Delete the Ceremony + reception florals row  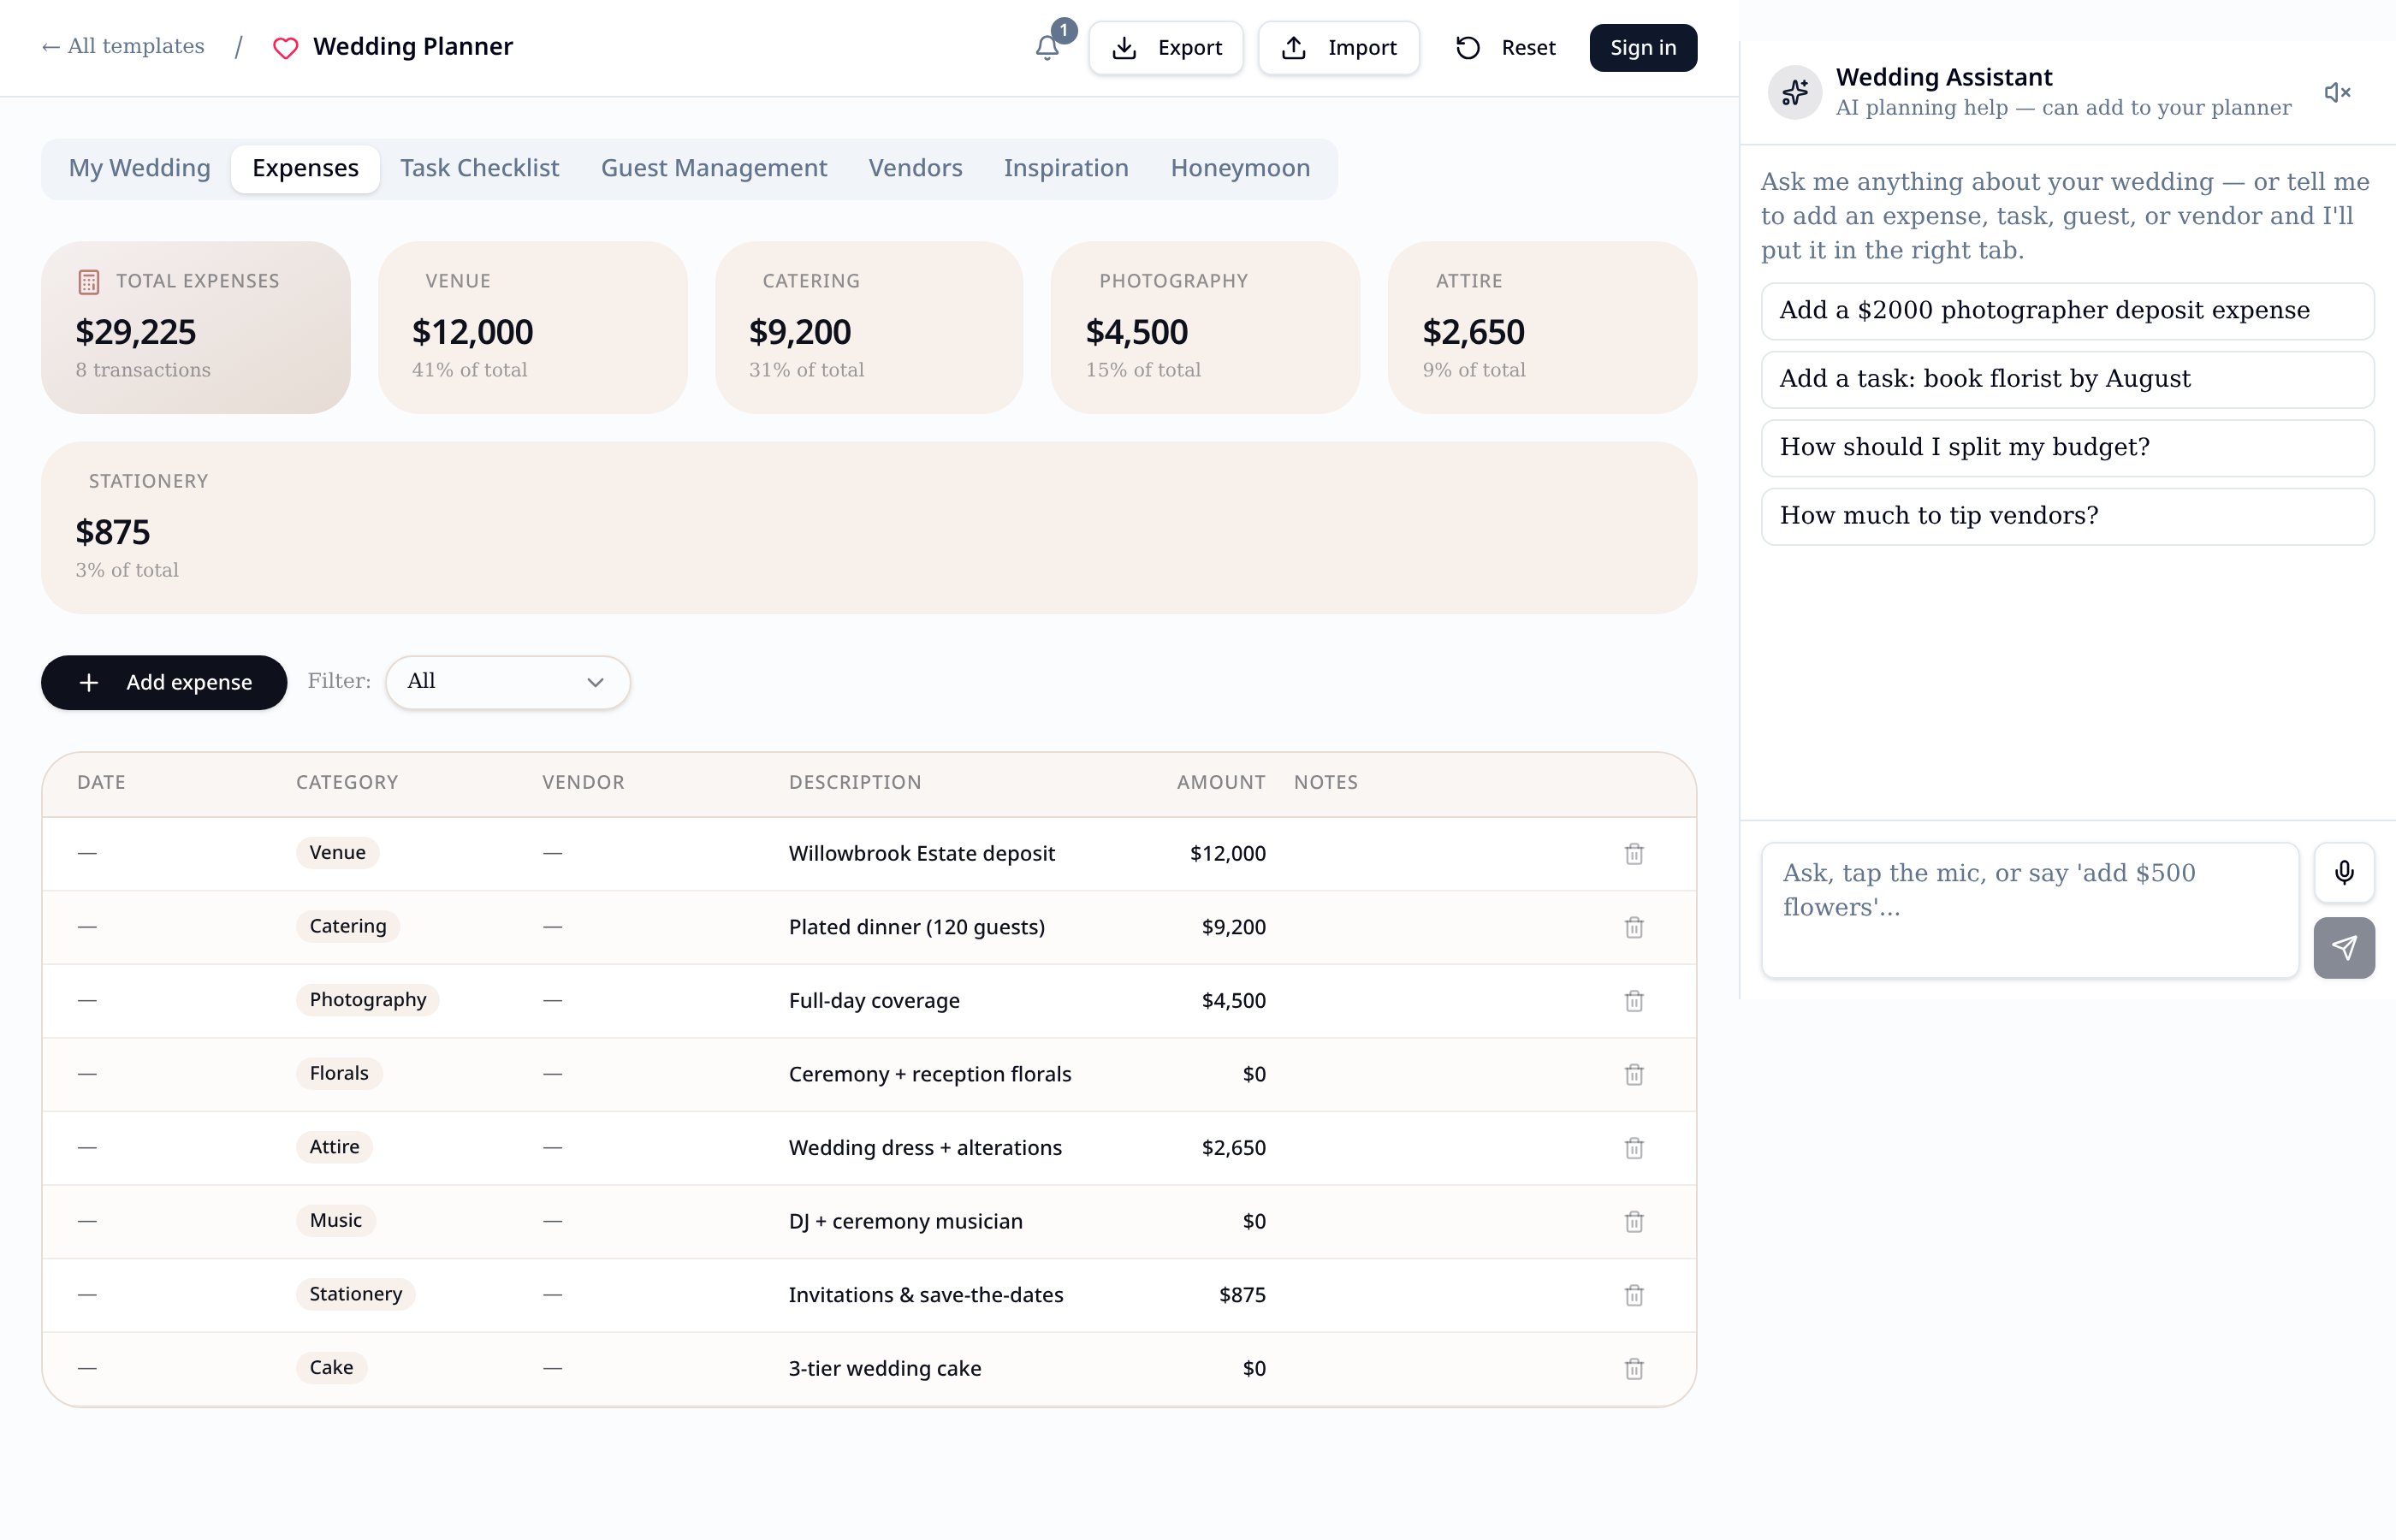click(x=1634, y=1074)
